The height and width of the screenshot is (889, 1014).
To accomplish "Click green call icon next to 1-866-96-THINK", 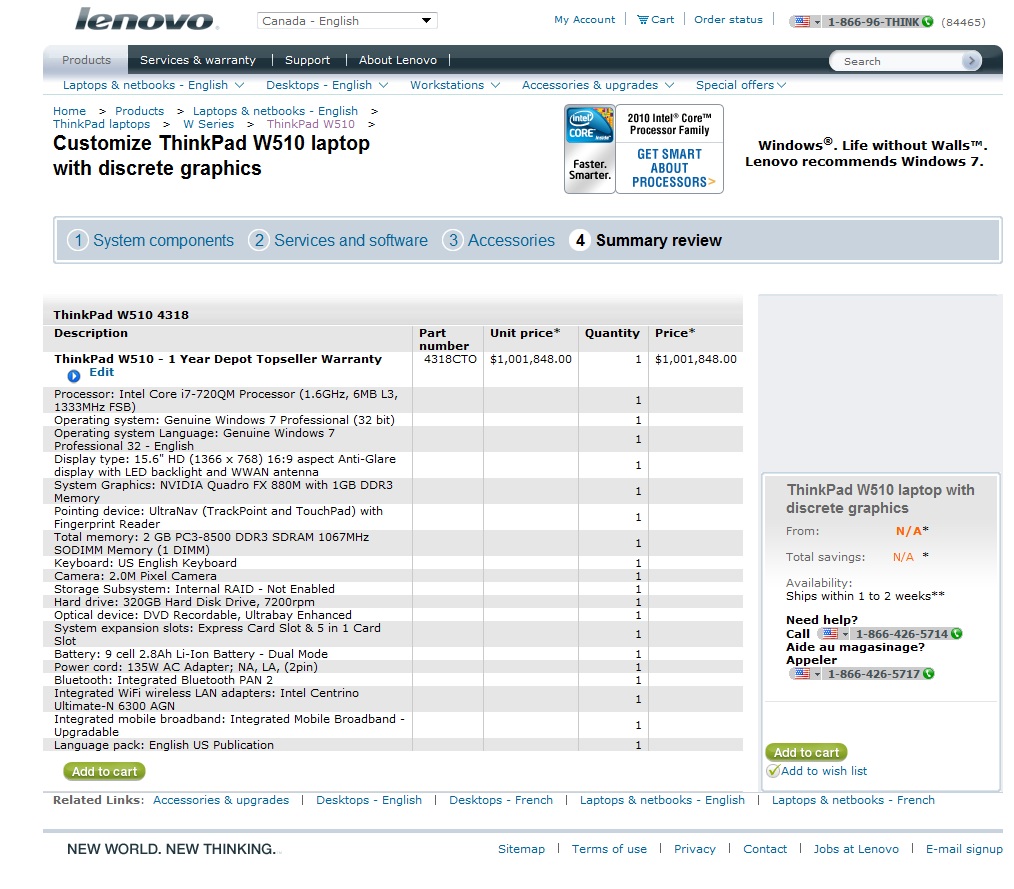I will coord(927,21).
